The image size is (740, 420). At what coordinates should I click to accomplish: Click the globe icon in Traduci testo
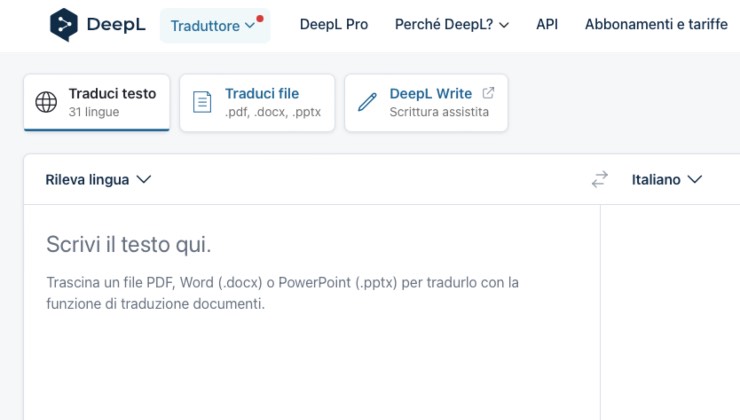pos(46,102)
